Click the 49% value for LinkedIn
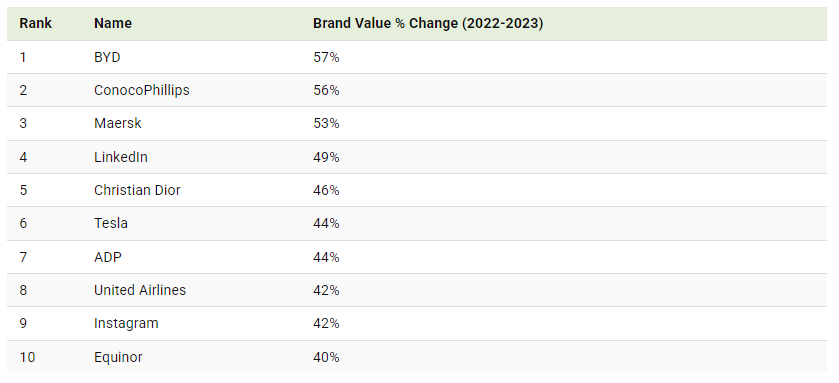 [x=326, y=157]
